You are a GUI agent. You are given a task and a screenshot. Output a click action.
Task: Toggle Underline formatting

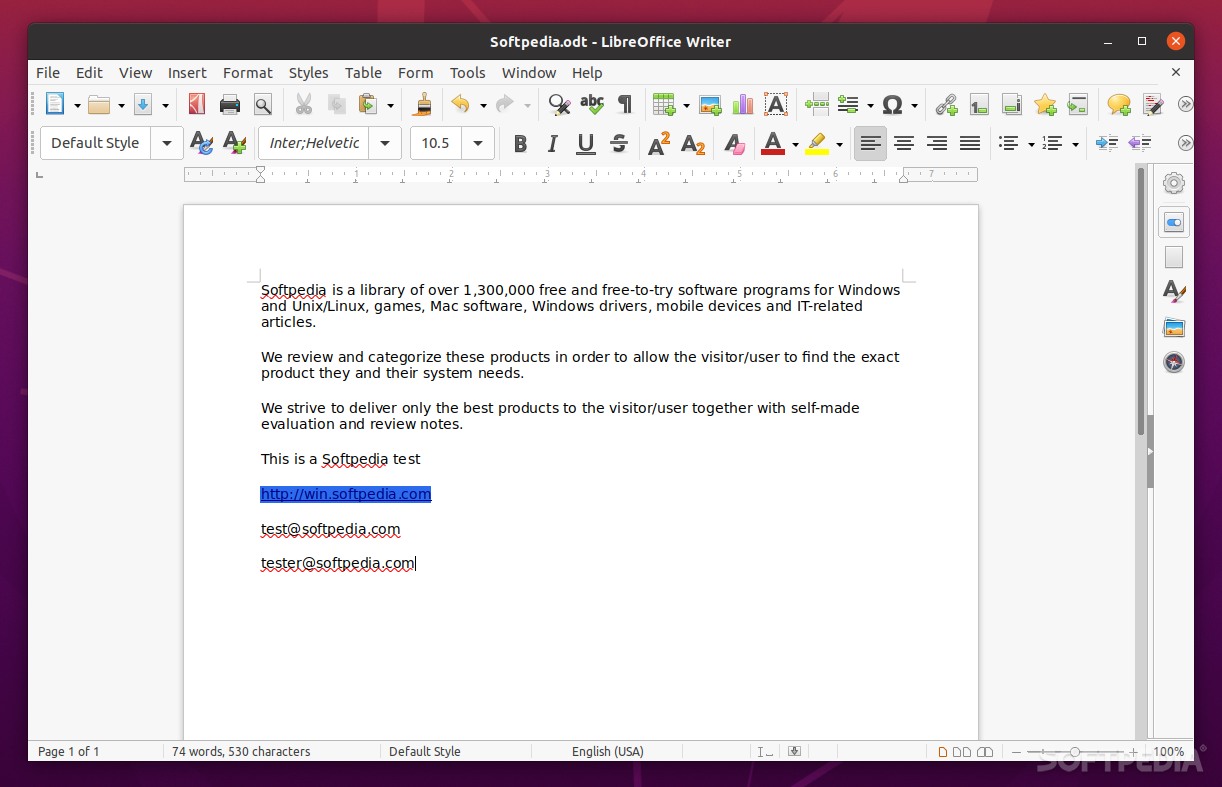click(586, 143)
